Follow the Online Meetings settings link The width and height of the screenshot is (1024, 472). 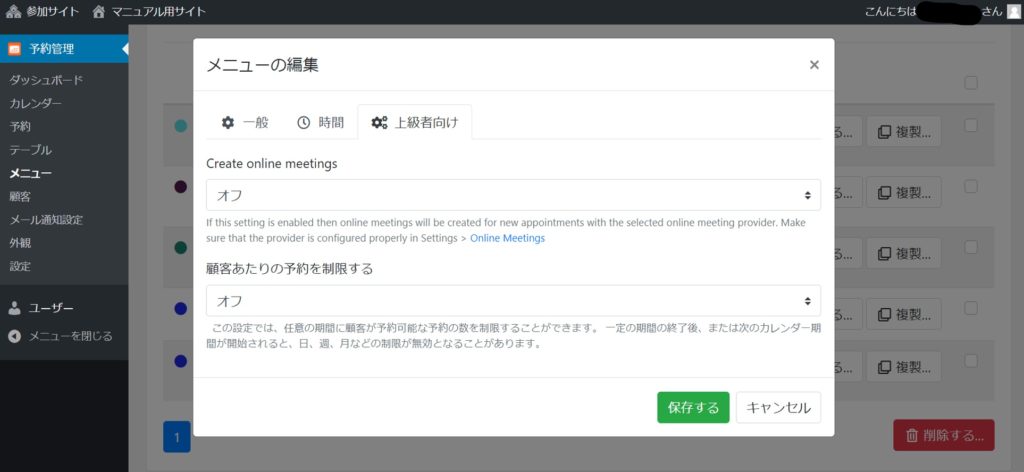coord(507,239)
